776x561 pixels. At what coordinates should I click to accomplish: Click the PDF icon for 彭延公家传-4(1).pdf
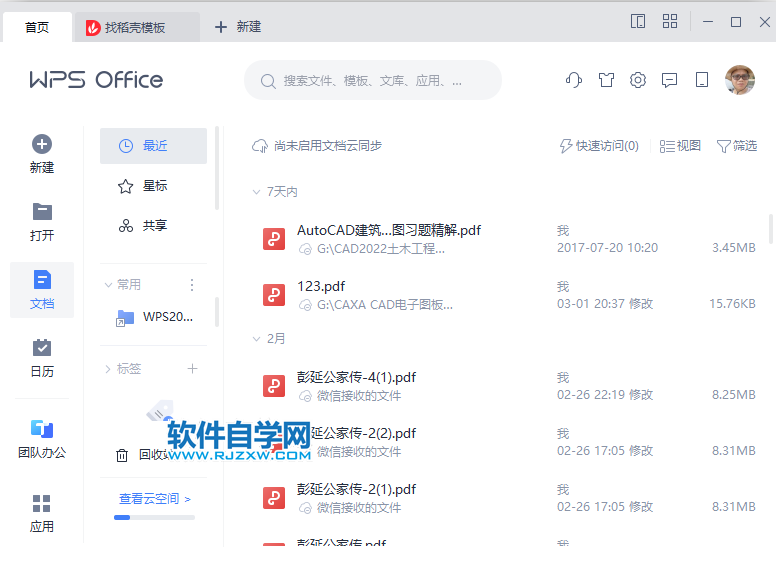(x=274, y=386)
